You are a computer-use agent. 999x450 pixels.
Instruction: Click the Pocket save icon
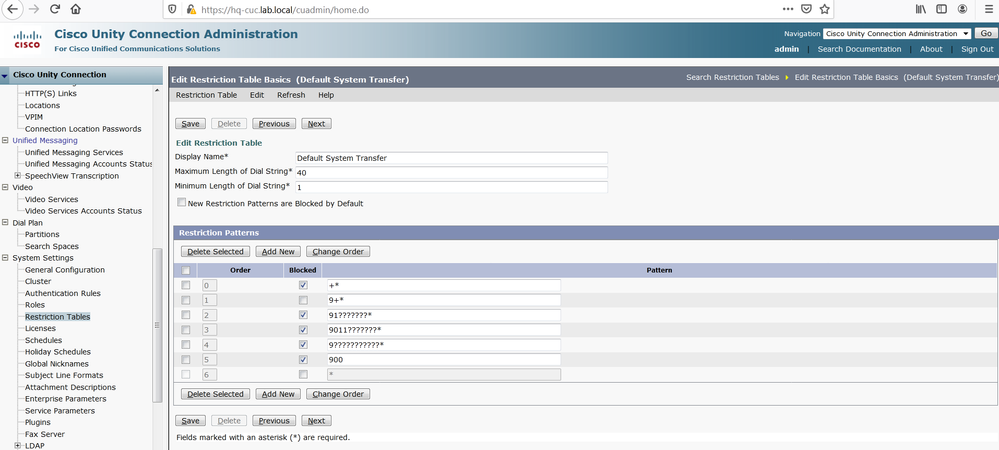(x=806, y=10)
